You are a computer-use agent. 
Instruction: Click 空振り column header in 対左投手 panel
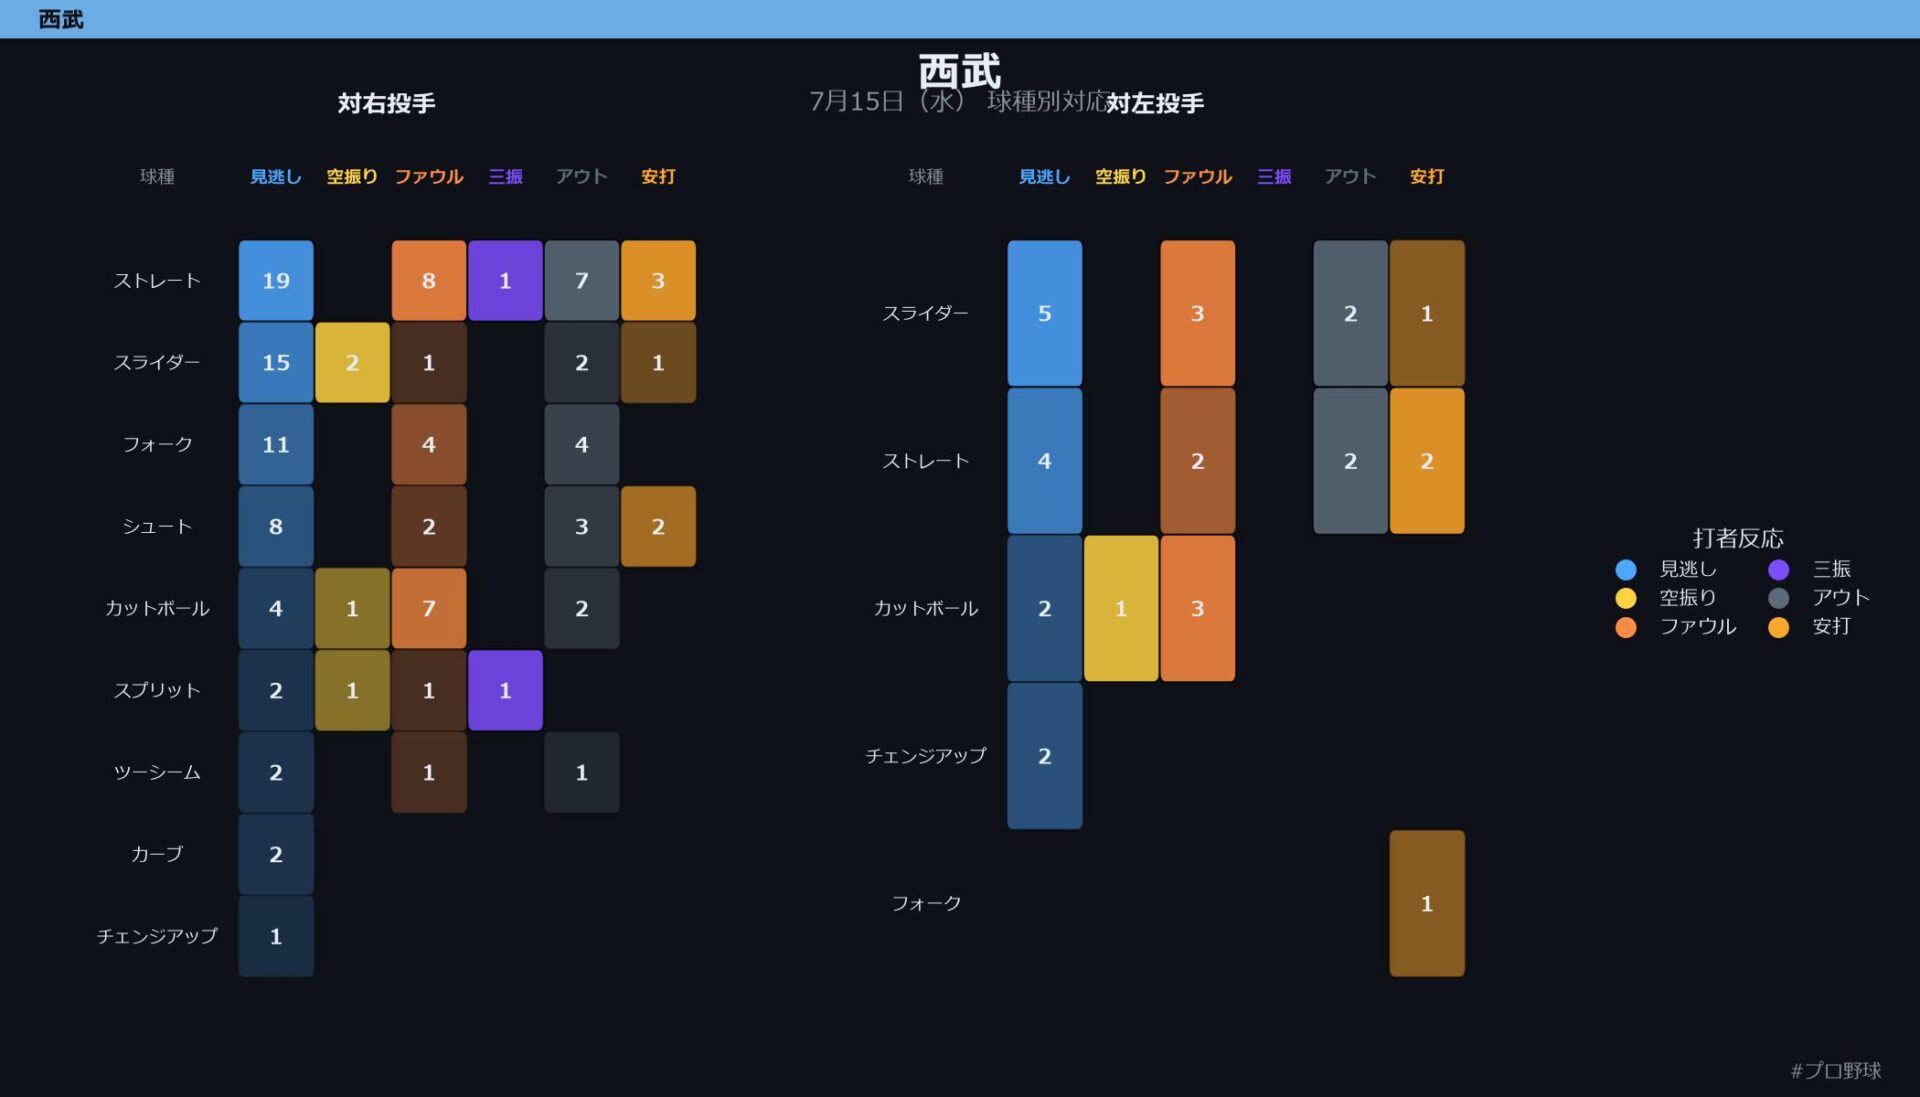[x=1121, y=177]
